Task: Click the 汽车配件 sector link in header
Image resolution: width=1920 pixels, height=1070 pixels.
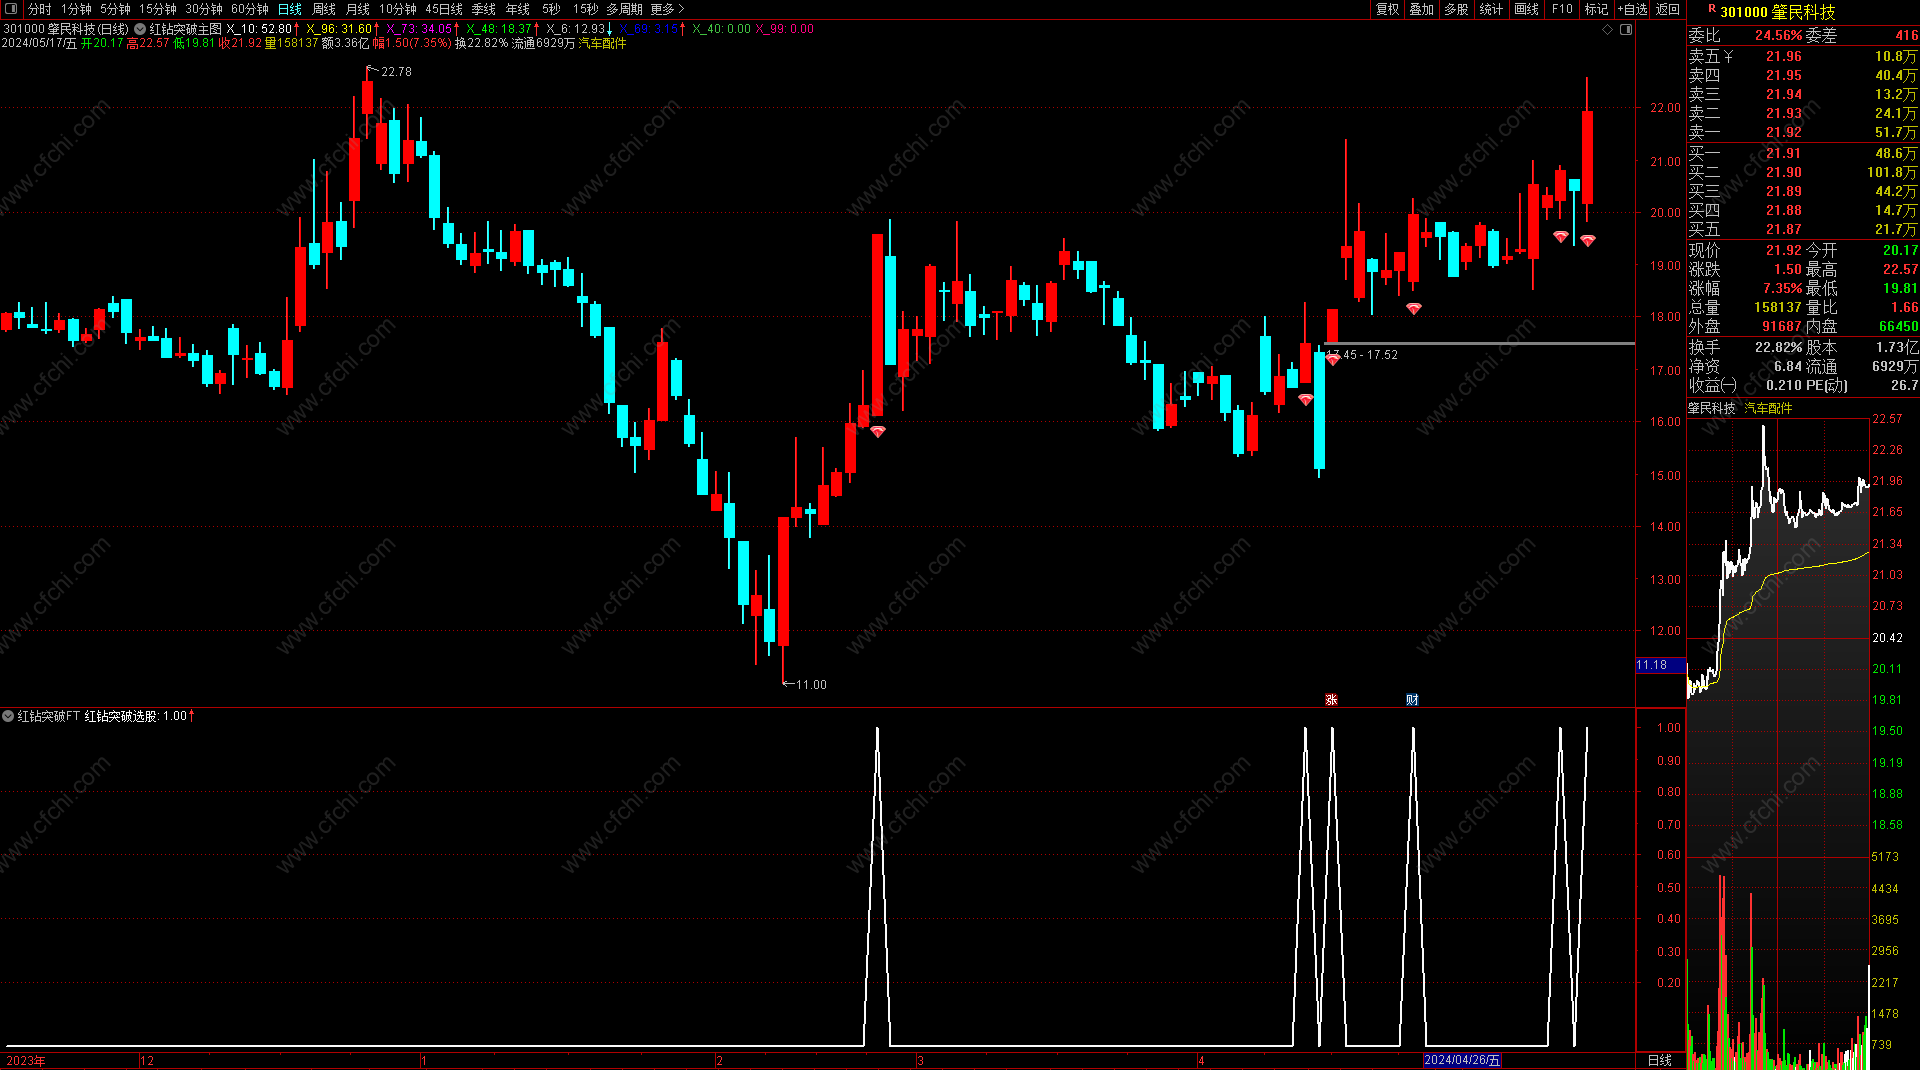Action: tap(602, 43)
